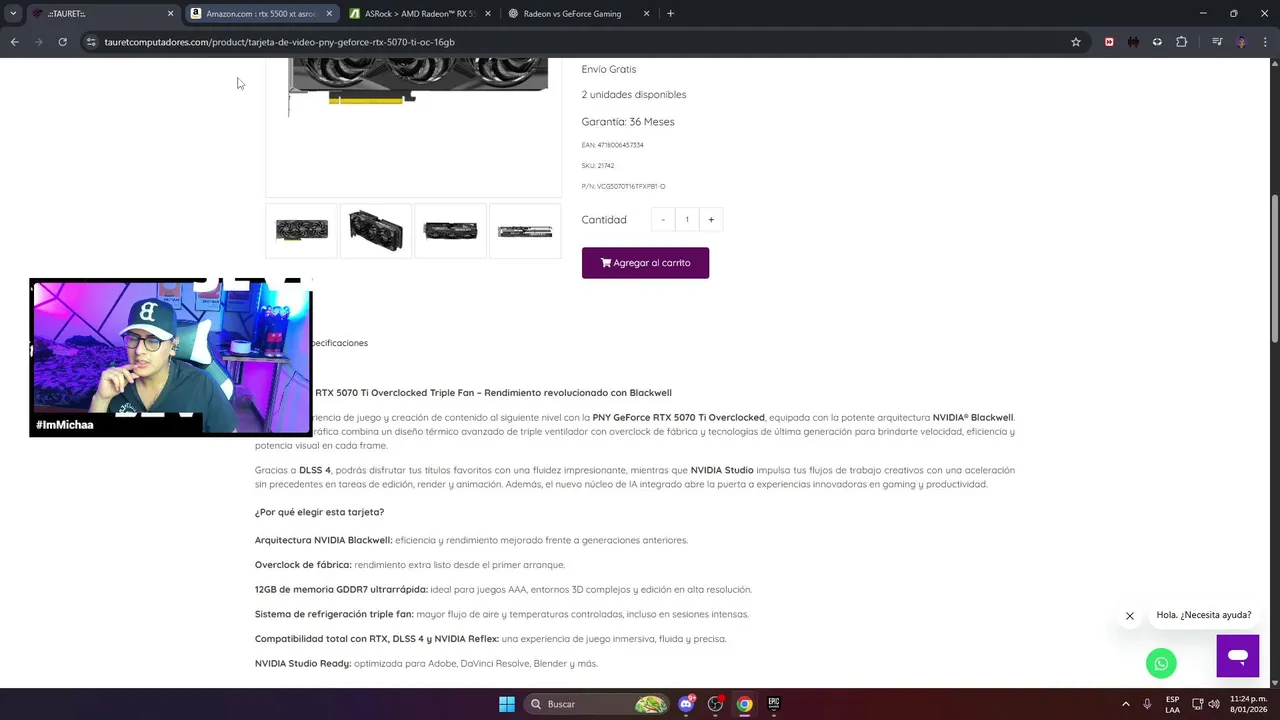Viewport: 1280px width, 720px height.
Task: Open the Chrome profile avatar
Action: coord(1242,42)
